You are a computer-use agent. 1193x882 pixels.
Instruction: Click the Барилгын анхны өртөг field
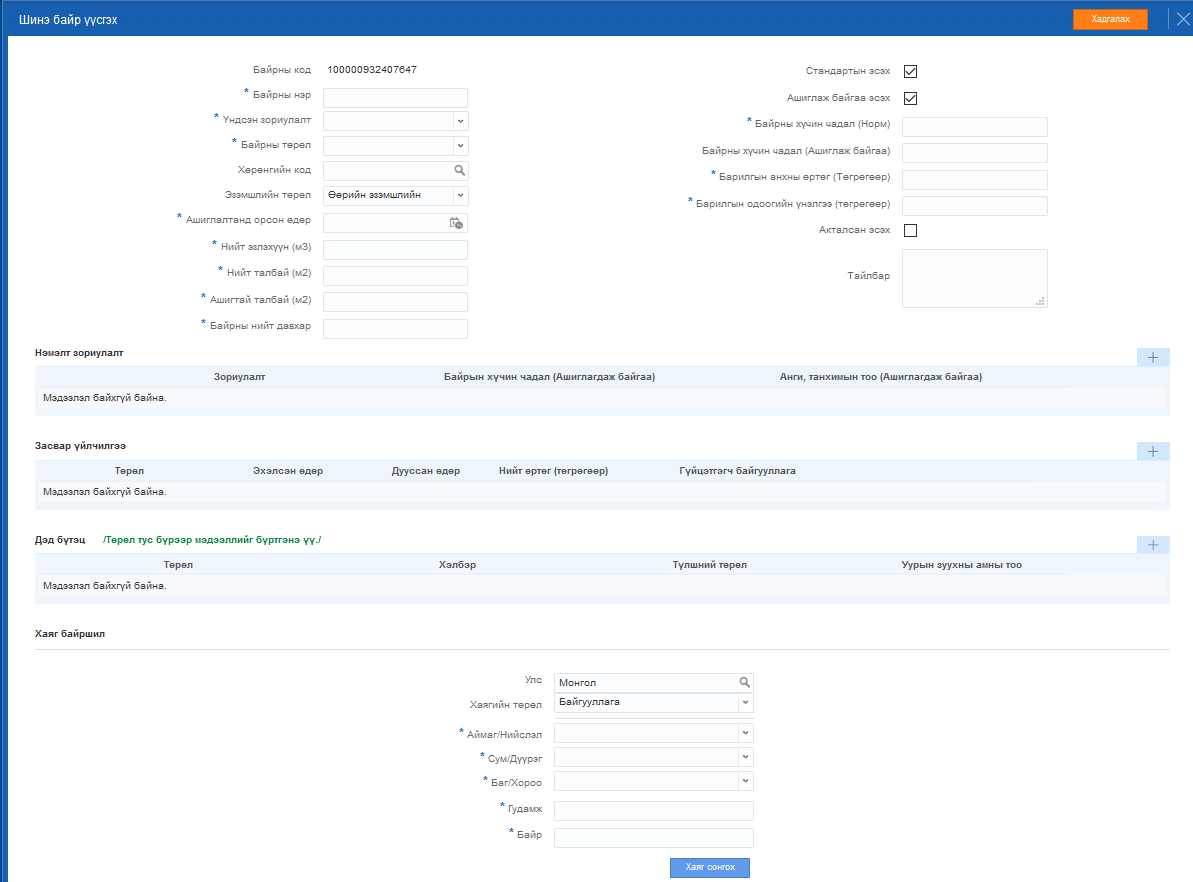pyautogui.click(x=975, y=180)
